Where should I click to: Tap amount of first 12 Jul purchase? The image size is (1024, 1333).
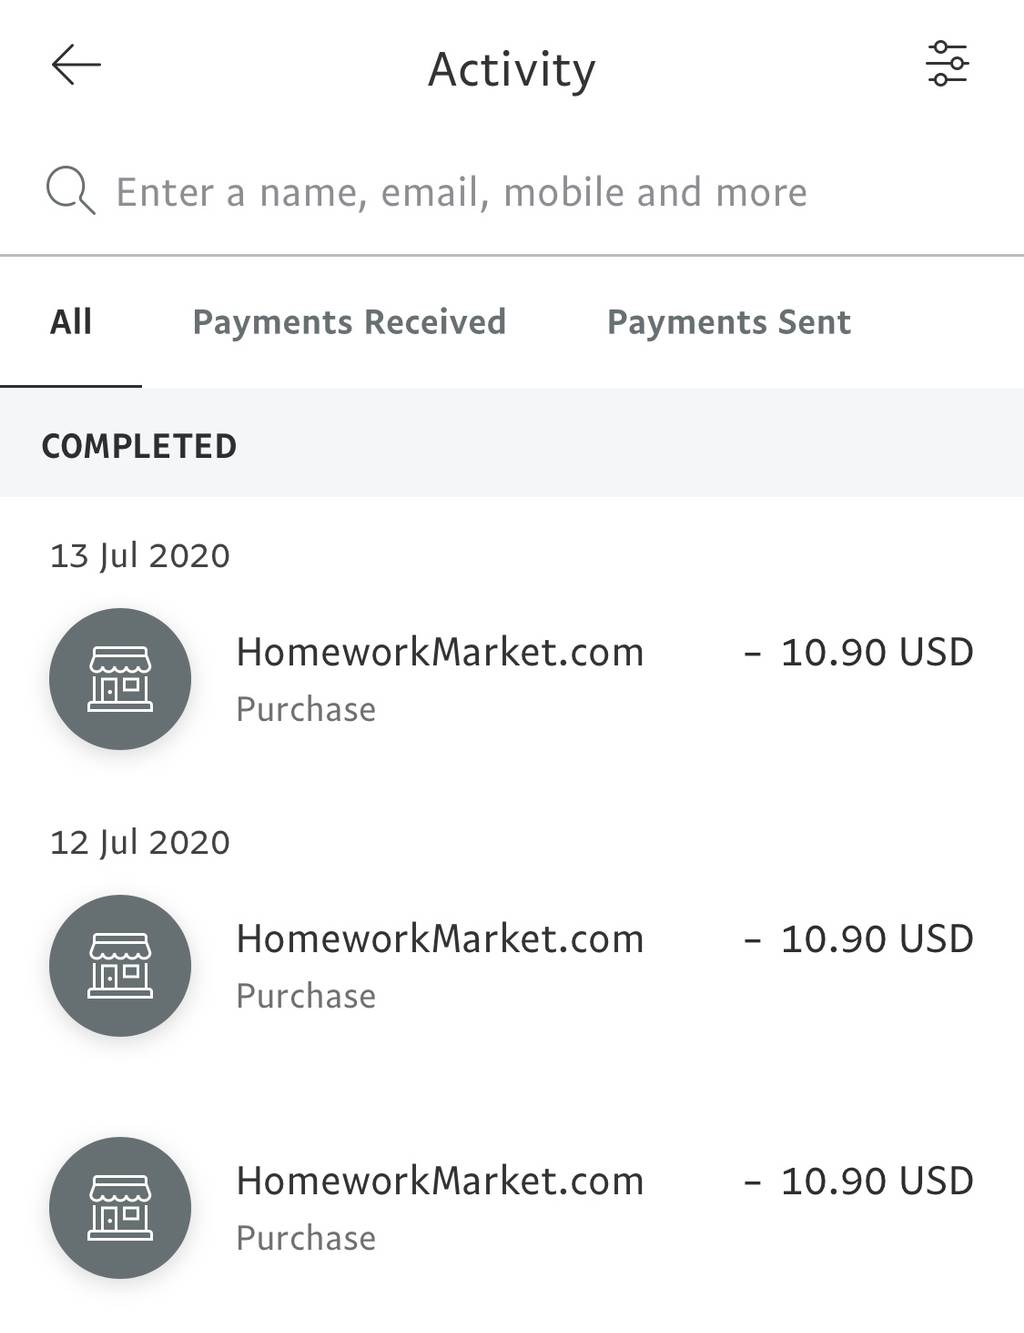859,939
